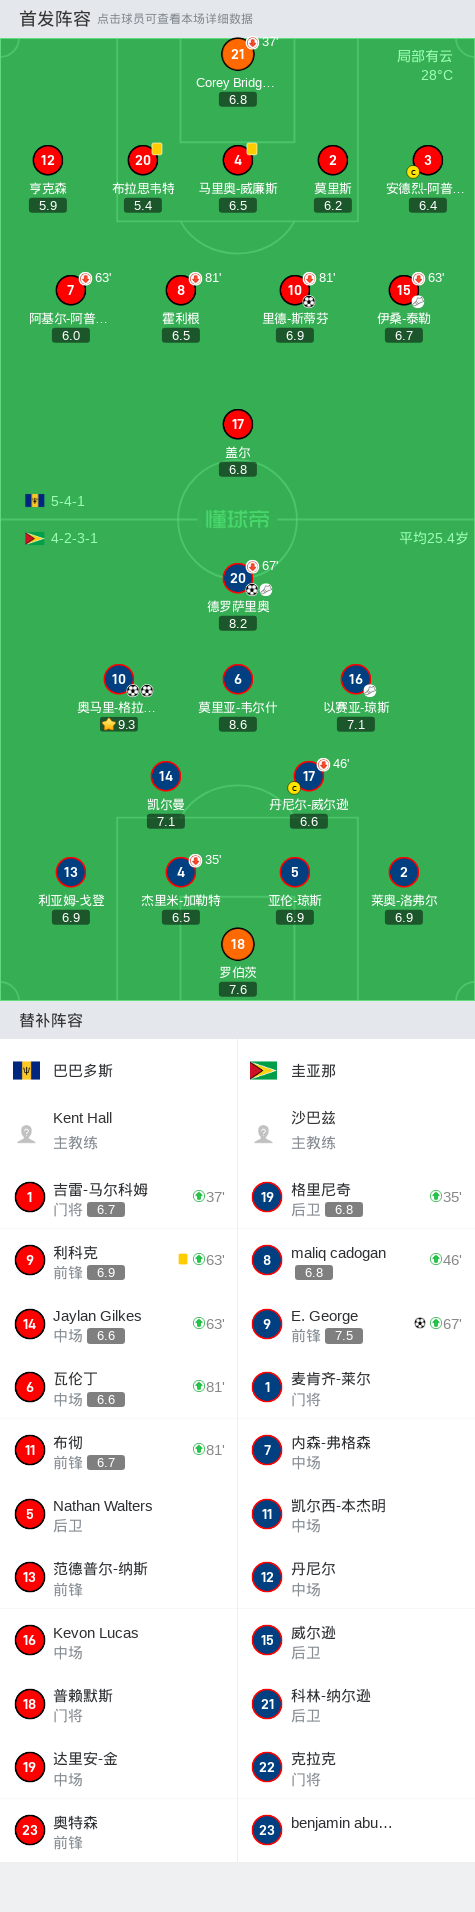The image size is (475, 1912).
Task: Click the Barbados flag in substitutes header
Action: click(x=26, y=1070)
